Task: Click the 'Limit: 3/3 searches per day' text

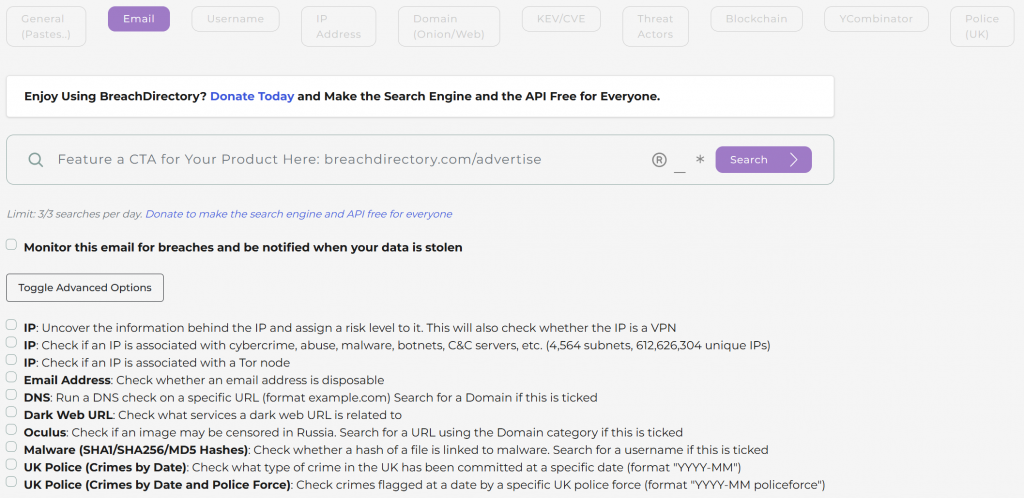Action: tap(74, 214)
